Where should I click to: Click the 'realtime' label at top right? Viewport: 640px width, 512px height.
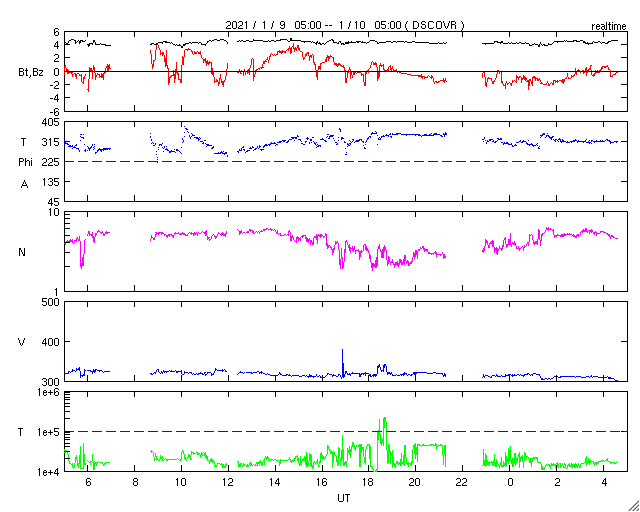point(609,26)
